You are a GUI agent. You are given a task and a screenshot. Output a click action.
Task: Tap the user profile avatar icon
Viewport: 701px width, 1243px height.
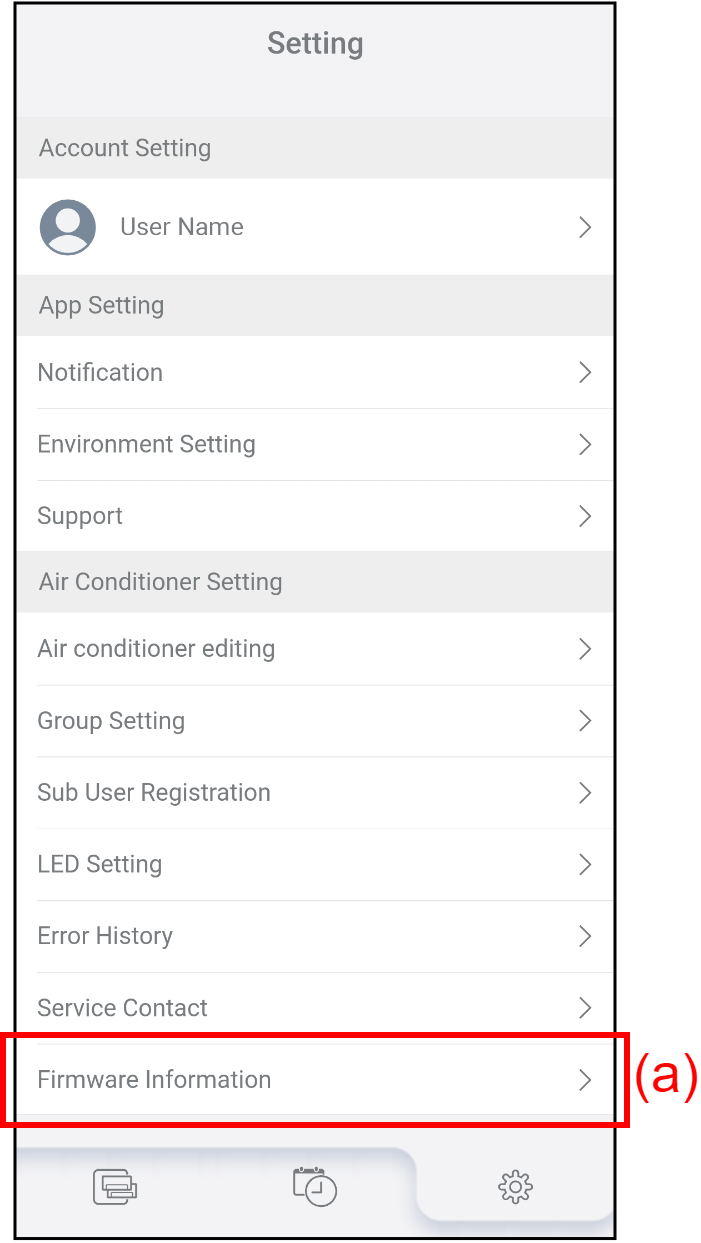(68, 227)
